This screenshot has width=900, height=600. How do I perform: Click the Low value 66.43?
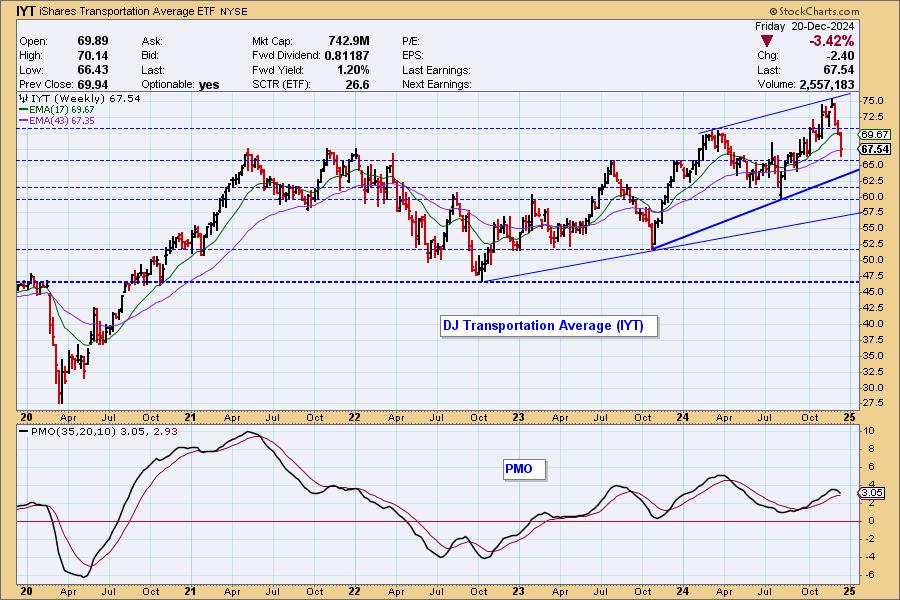point(93,70)
